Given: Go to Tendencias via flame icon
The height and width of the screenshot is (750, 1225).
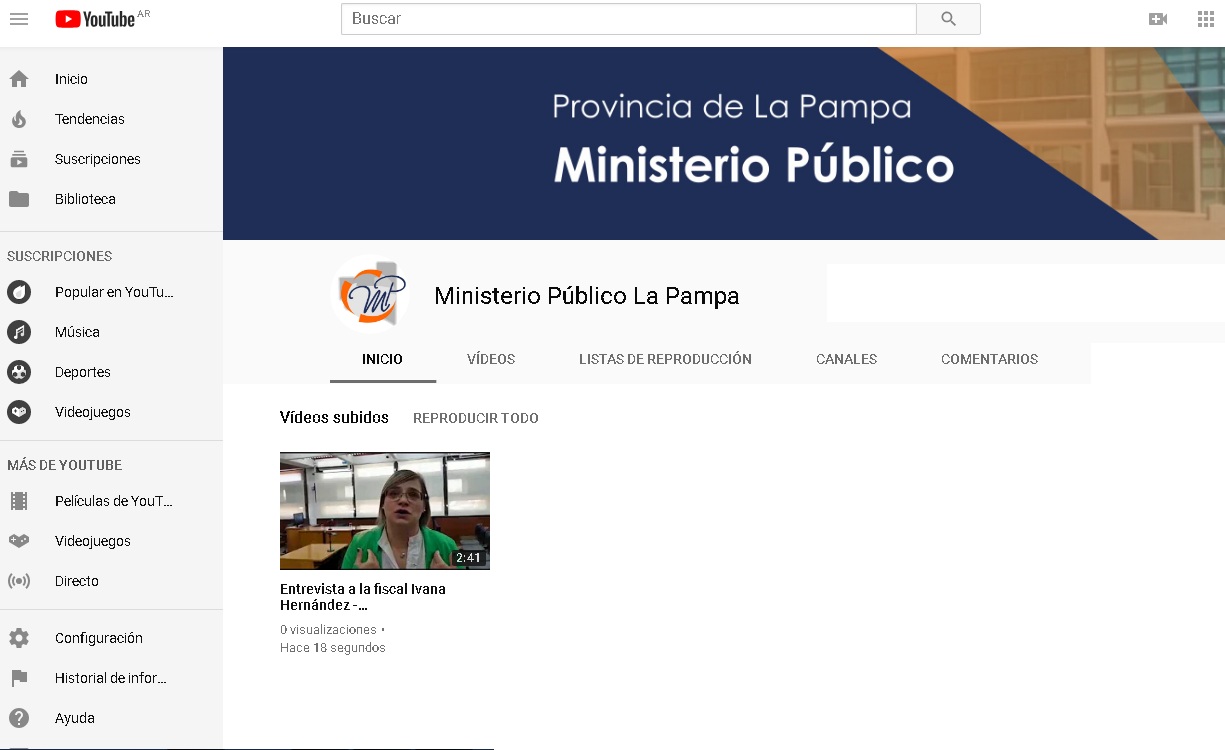Looking at the screenshot, I should (19, 119).
